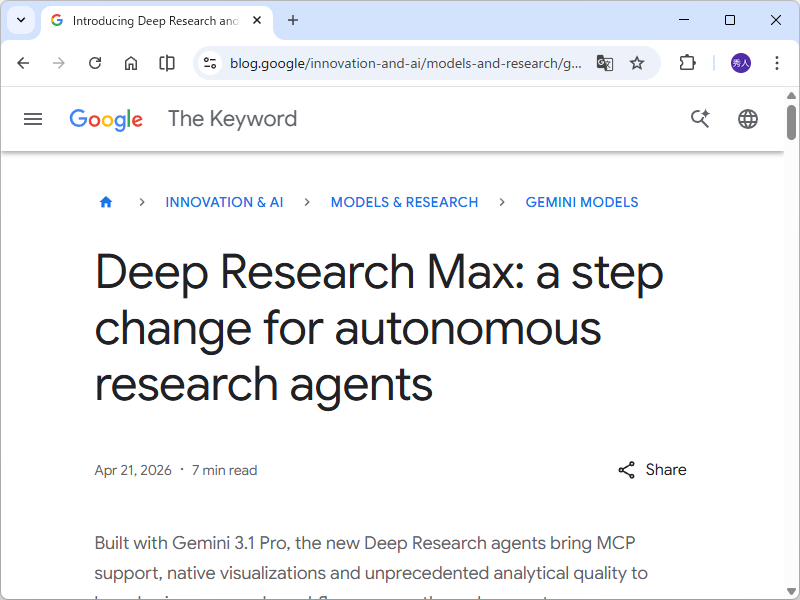
Task: Select the Introducing Deep Research tab
Action: coord(157,20)
